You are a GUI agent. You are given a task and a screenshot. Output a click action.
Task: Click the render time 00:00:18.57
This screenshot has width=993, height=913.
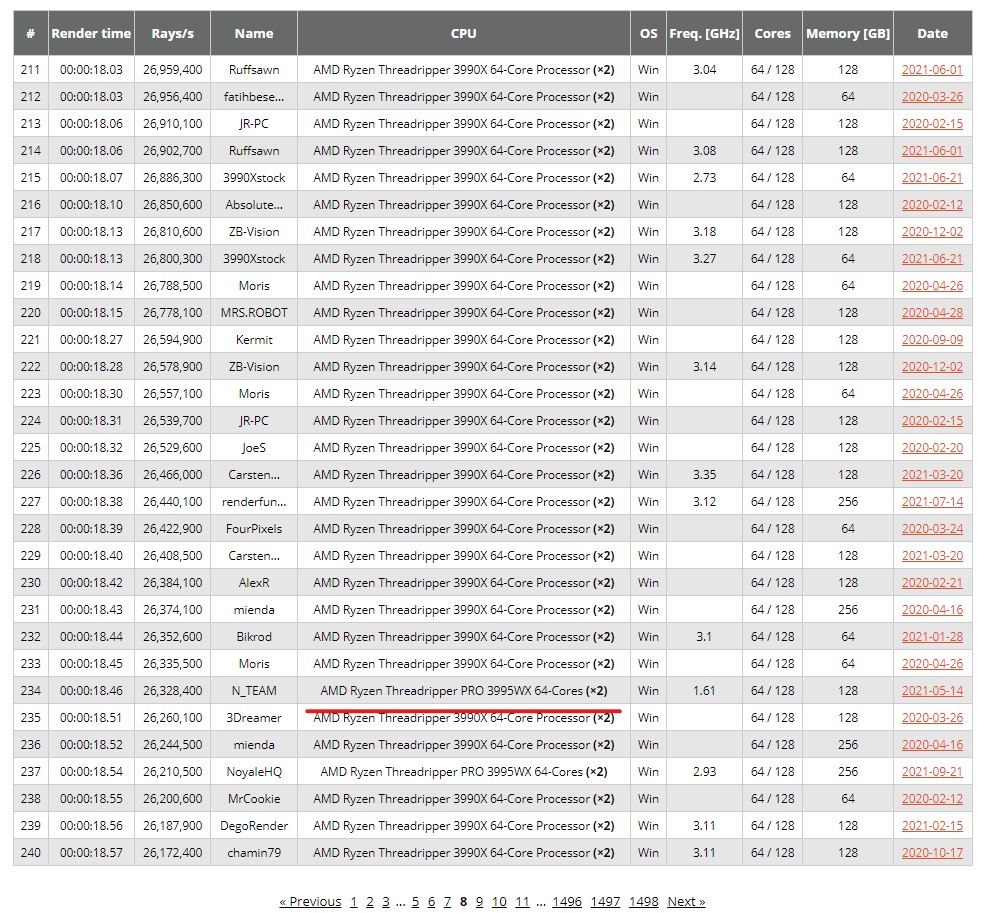pyautogui.click(x=91, y=853)
